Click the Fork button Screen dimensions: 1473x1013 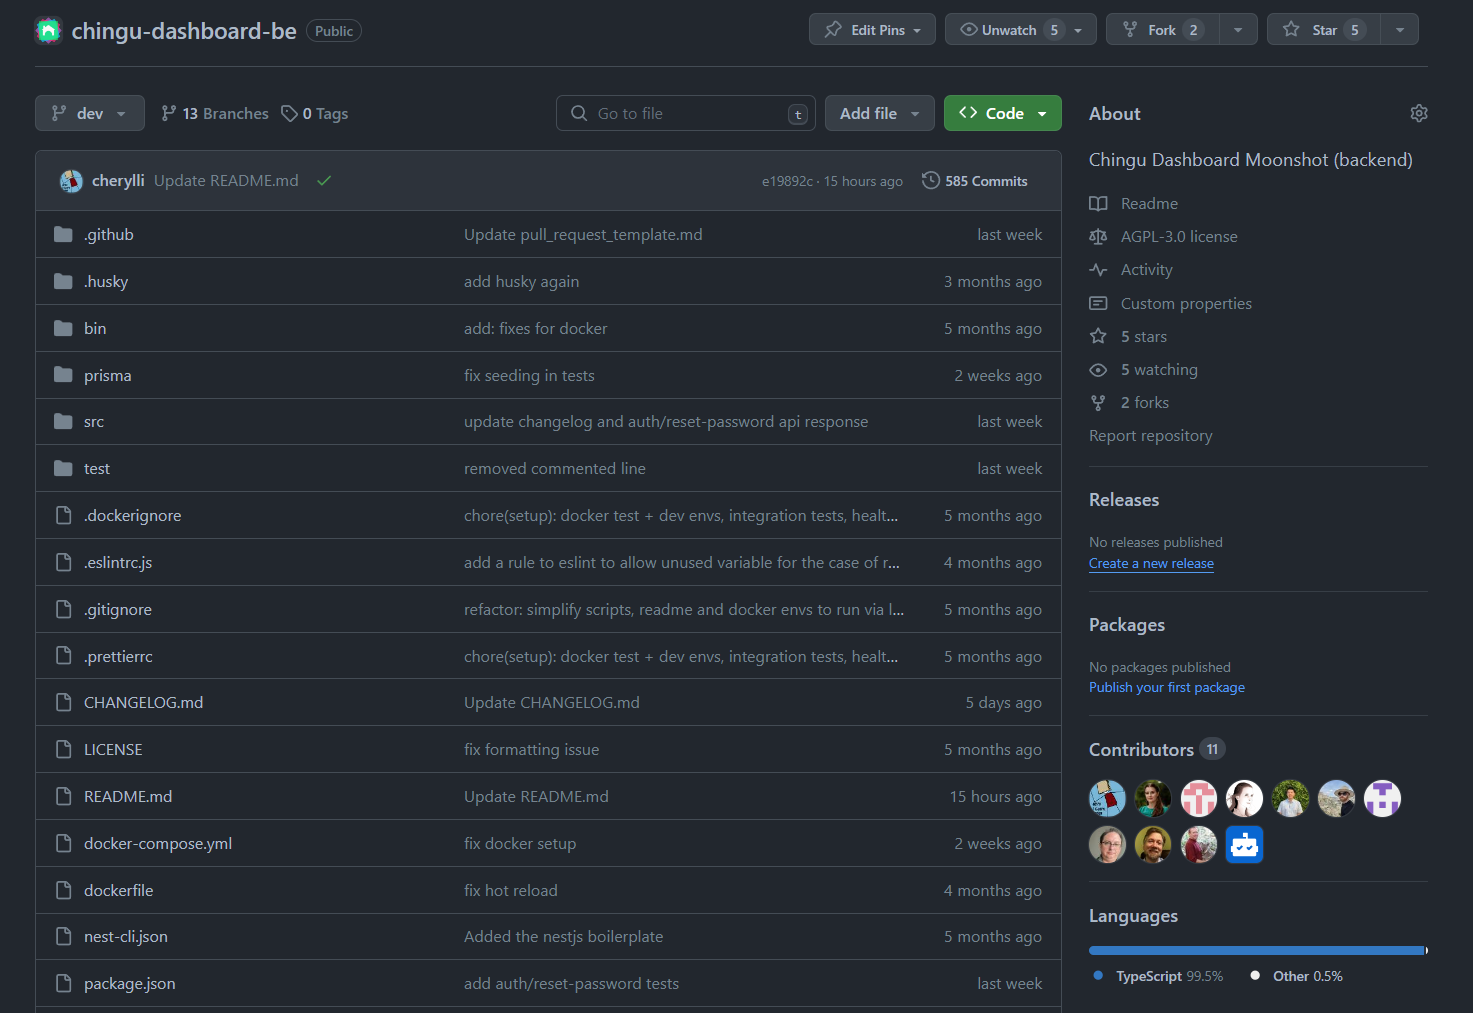tap(1163, 30)
